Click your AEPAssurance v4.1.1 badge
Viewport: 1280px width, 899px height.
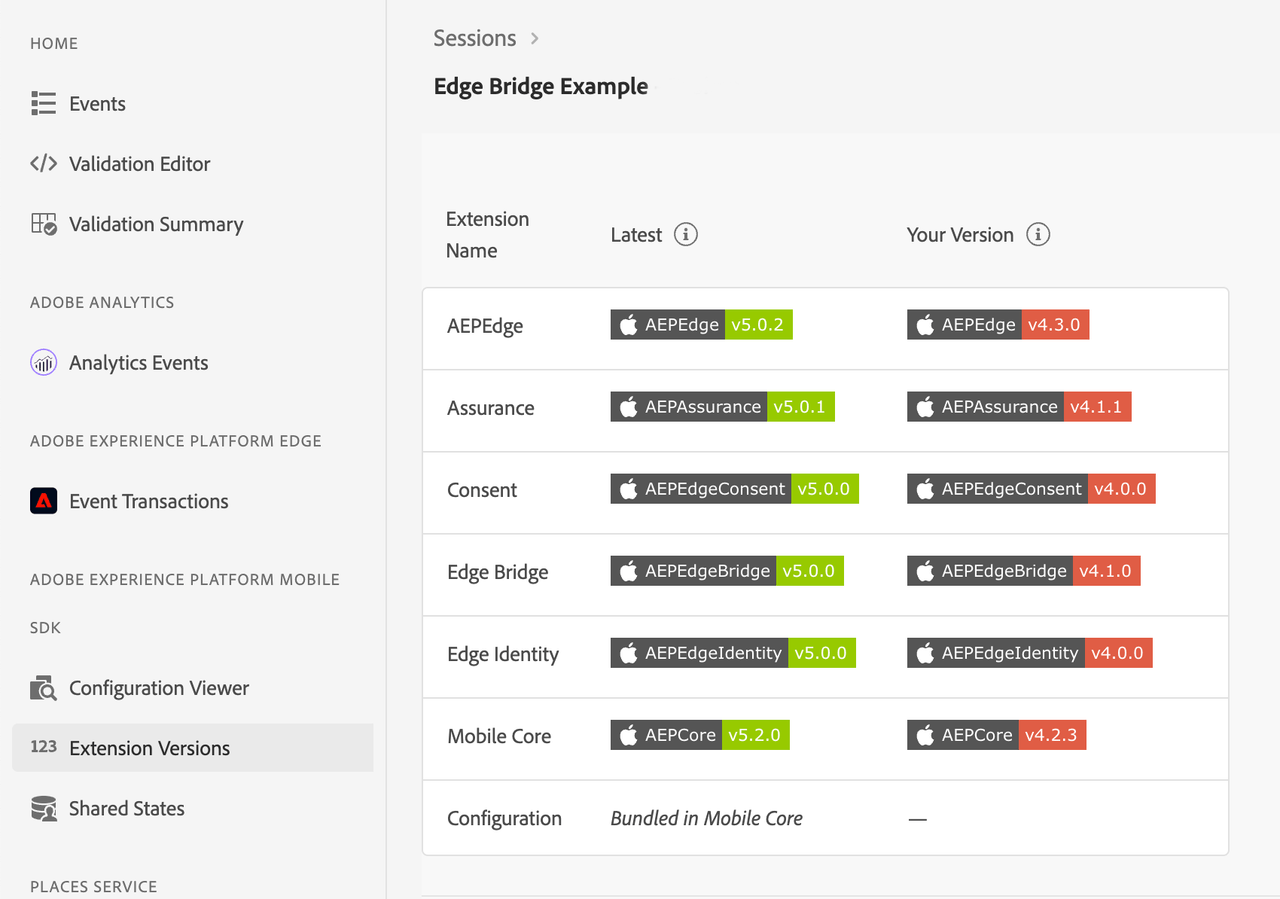(x=1019, y=406)
